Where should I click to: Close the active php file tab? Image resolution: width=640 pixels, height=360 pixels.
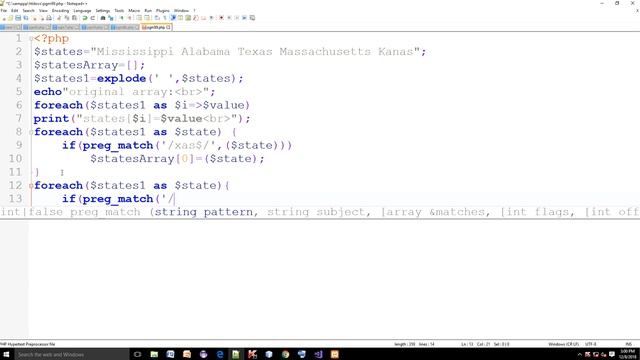click(x=168, y=27)
